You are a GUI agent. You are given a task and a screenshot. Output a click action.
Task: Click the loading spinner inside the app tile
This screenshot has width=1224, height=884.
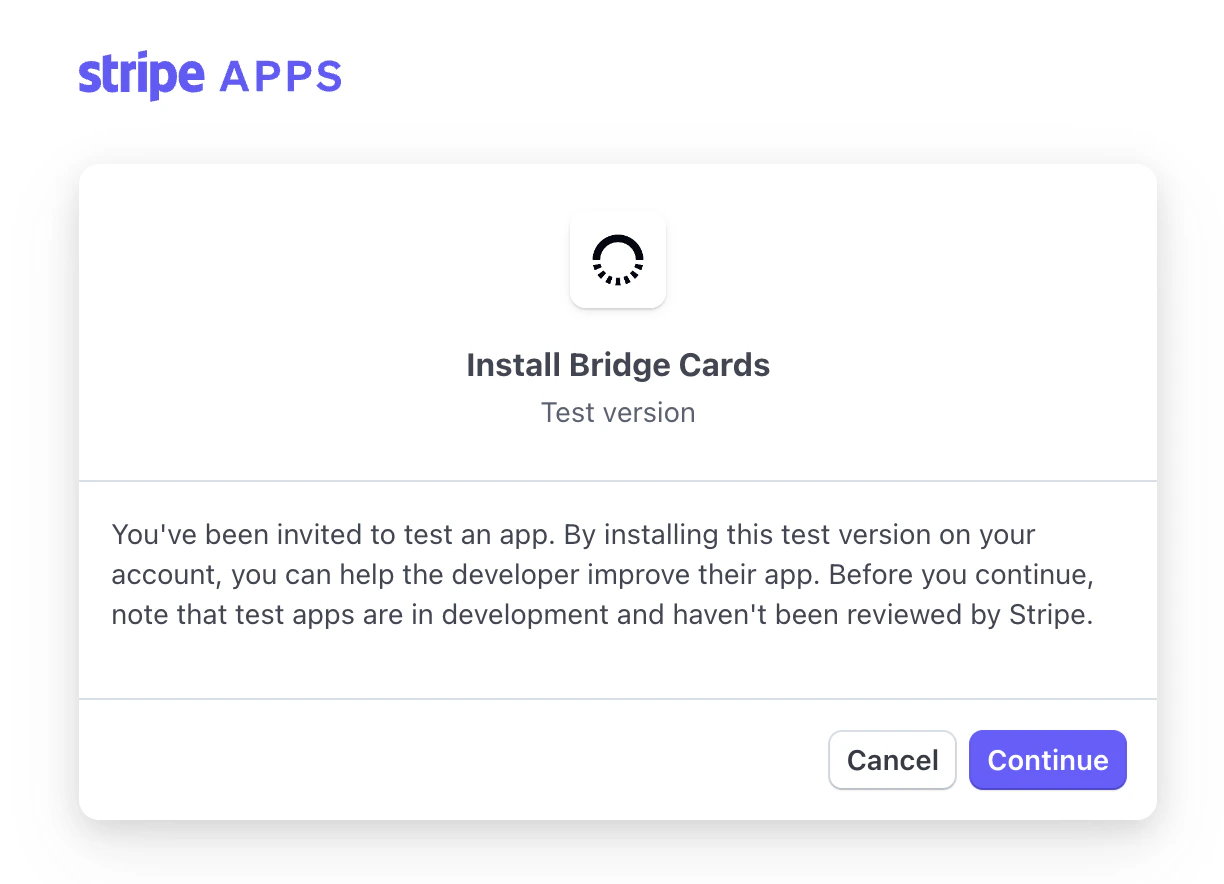click(617, 259)
